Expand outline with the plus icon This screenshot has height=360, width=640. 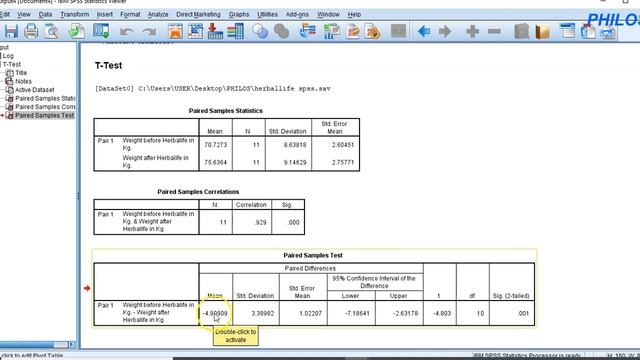coord(472,31)
